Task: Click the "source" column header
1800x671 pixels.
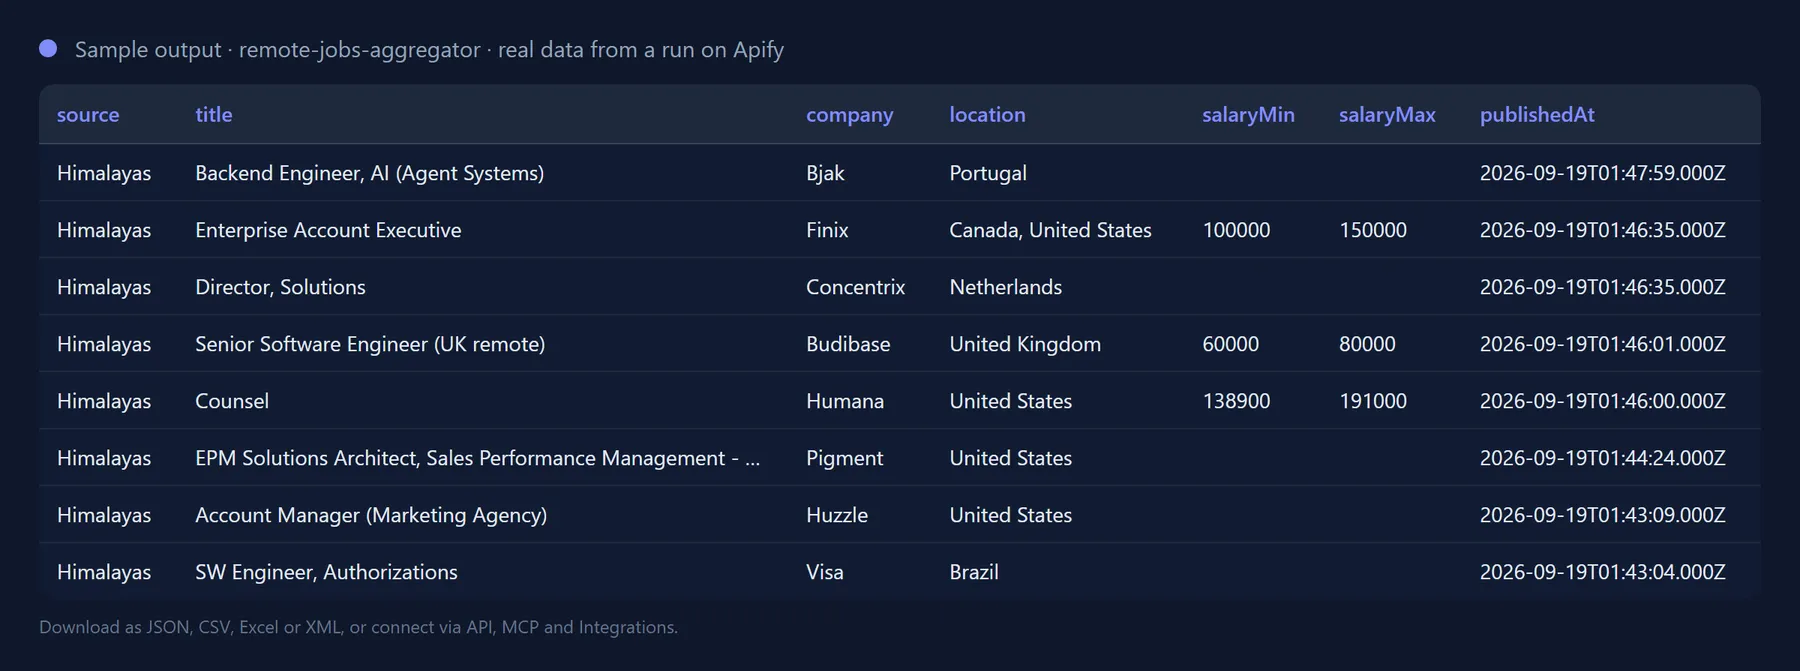Action: (88, 115)
